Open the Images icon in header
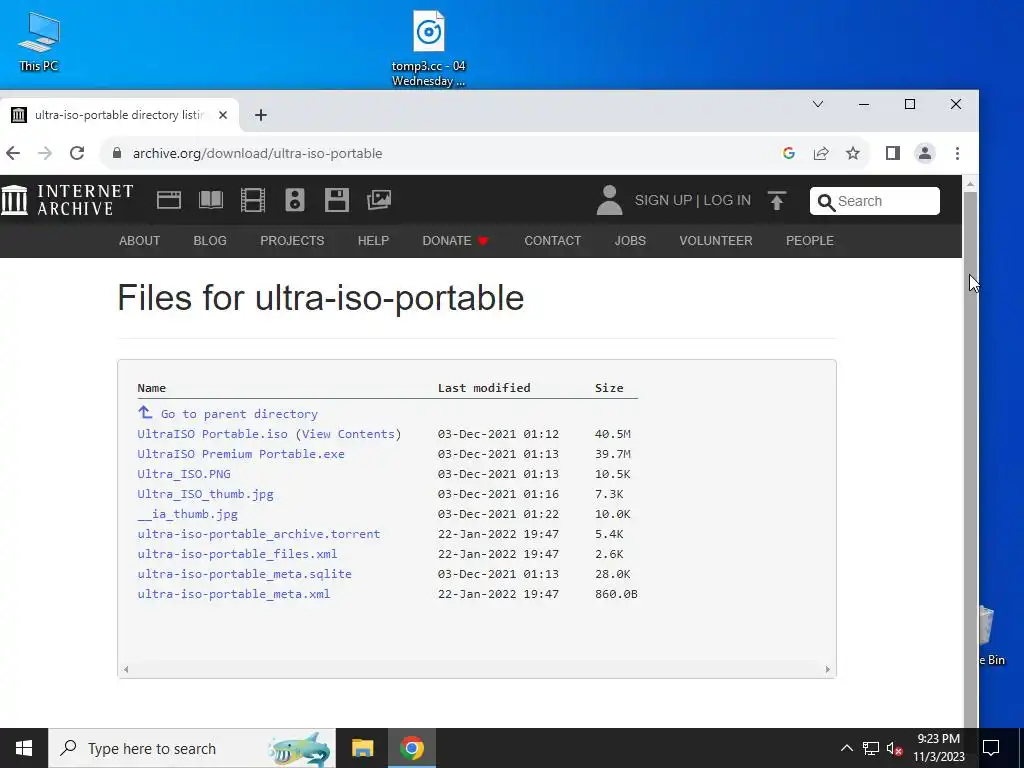This screenshot has width=1024, height=768. (379, 200)
